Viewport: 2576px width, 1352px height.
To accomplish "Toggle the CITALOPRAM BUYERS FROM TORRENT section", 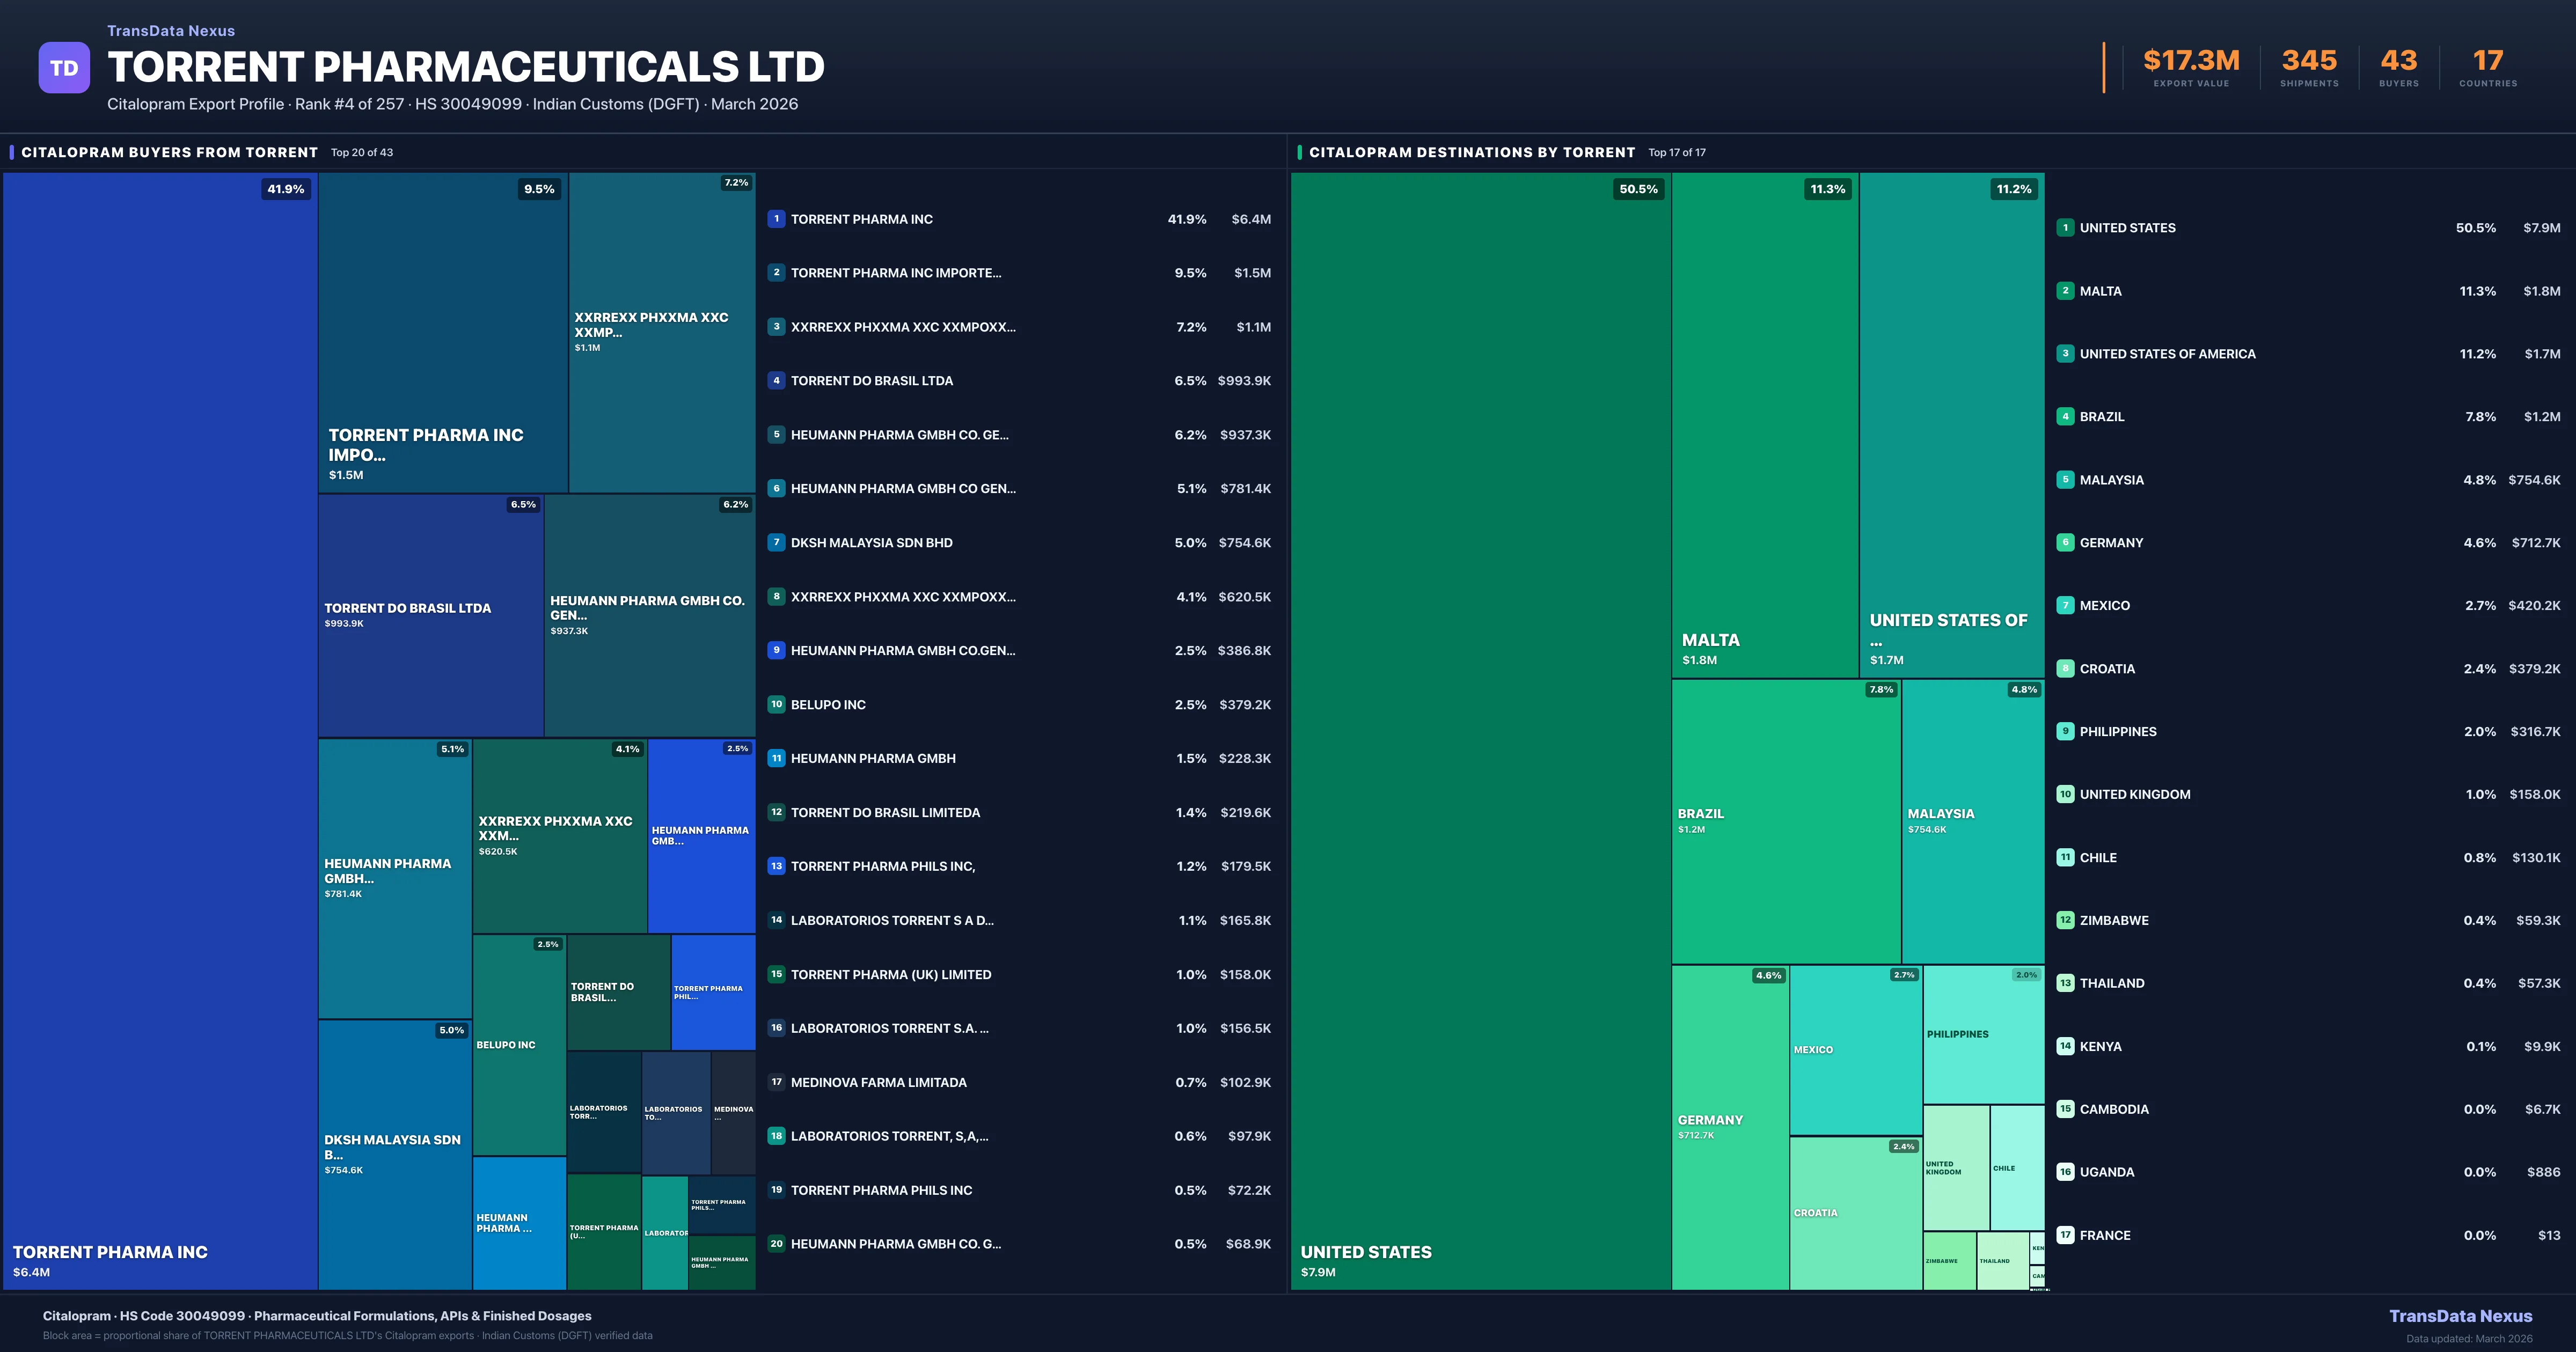I will pos(168,152).
